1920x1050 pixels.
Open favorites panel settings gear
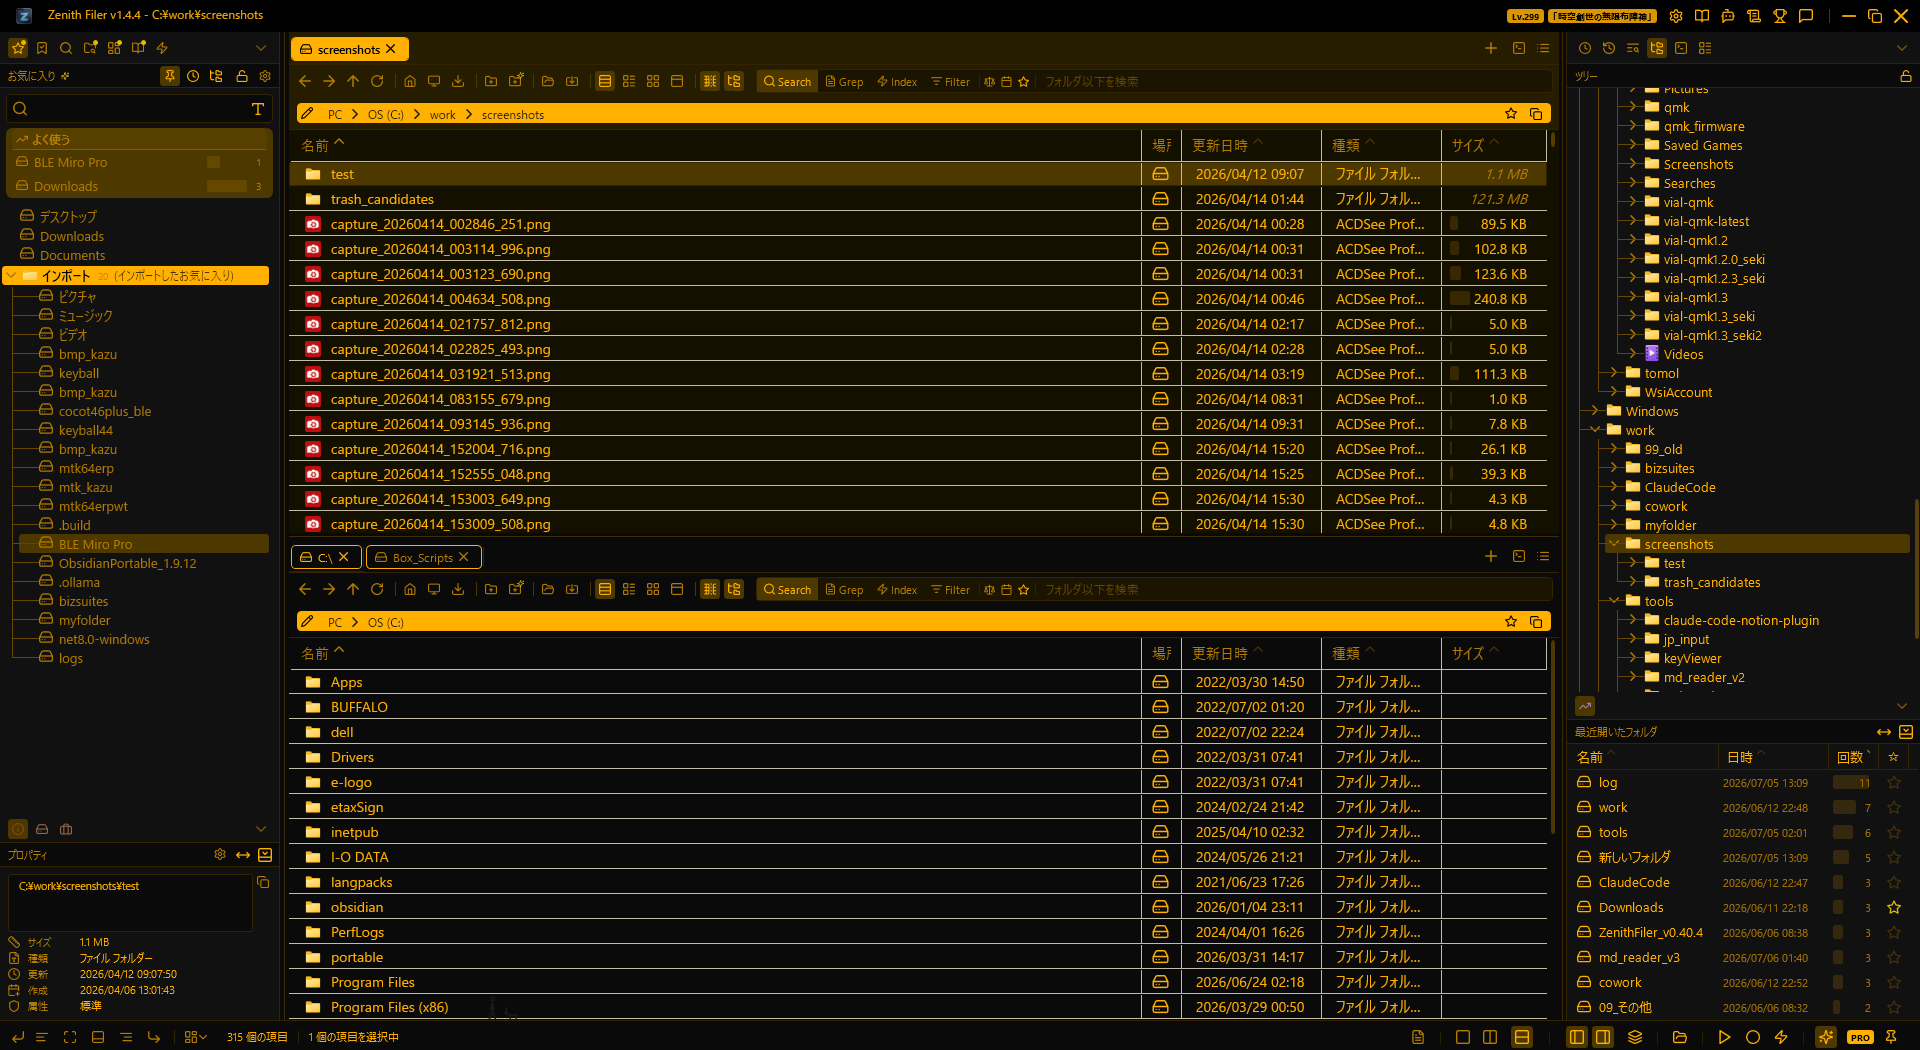[265, 76]
